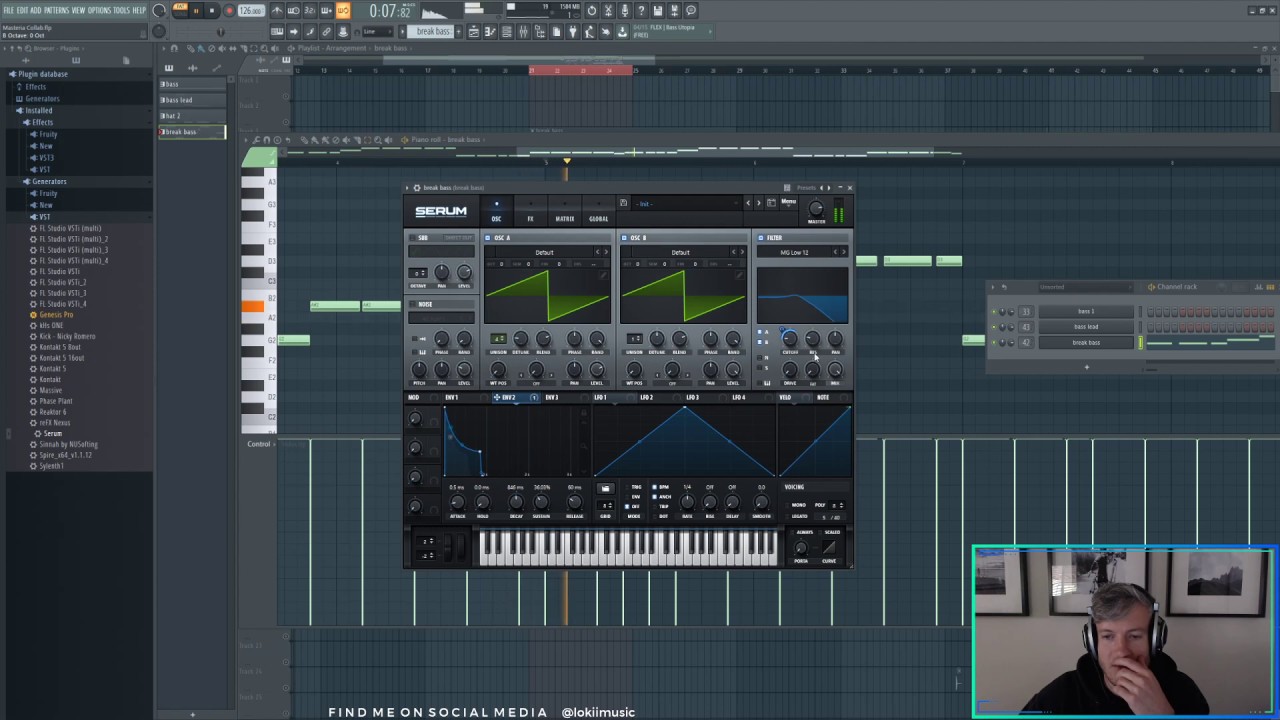
Task: Enable the NOISE oscillator checkbox
Action: click(x=412, y=304)
